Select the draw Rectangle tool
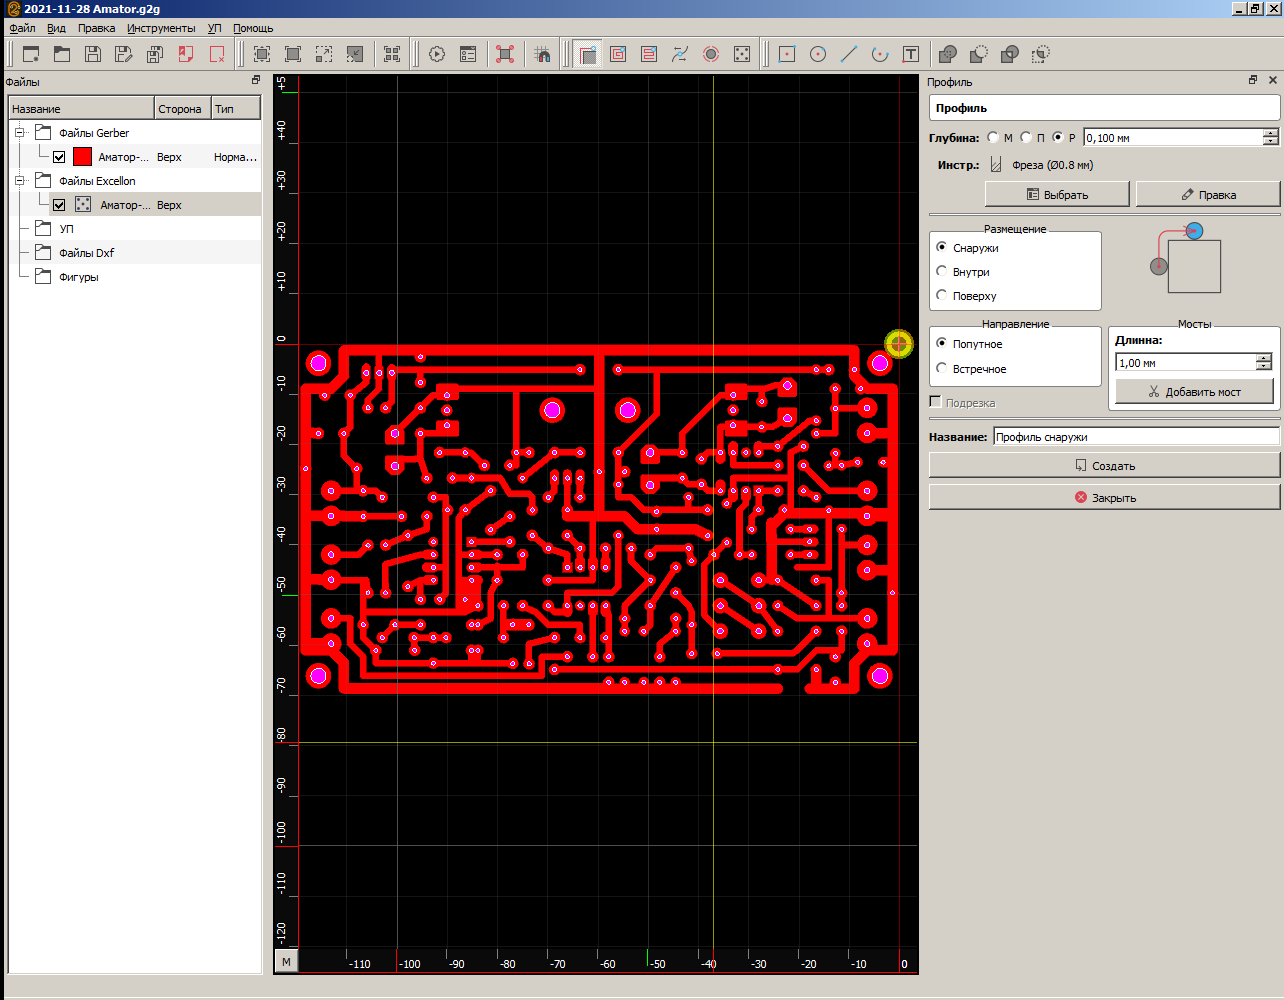 tap(787, 54)
